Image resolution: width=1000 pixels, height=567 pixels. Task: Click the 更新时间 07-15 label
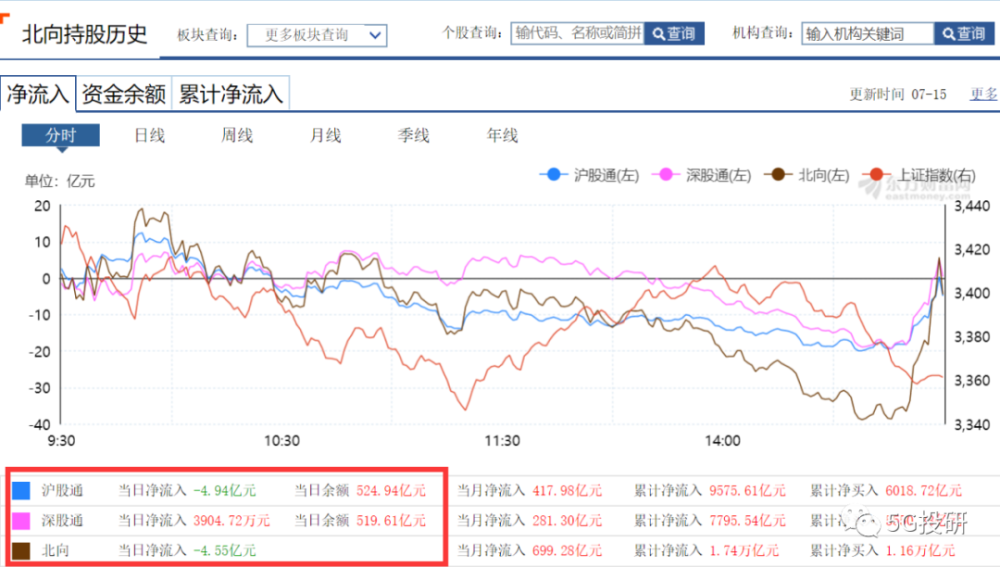pyautogui.click(x=898, y=94)
